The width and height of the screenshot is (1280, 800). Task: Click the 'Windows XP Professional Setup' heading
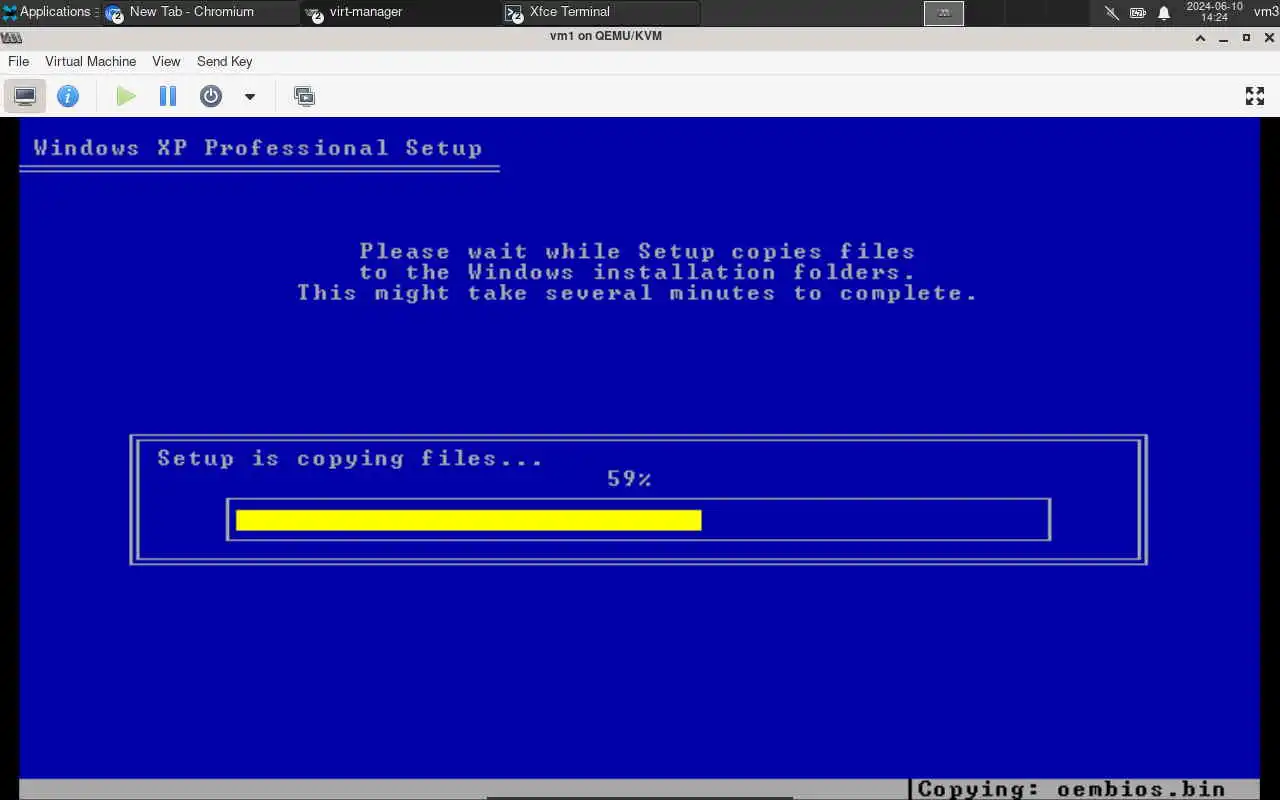258,148
